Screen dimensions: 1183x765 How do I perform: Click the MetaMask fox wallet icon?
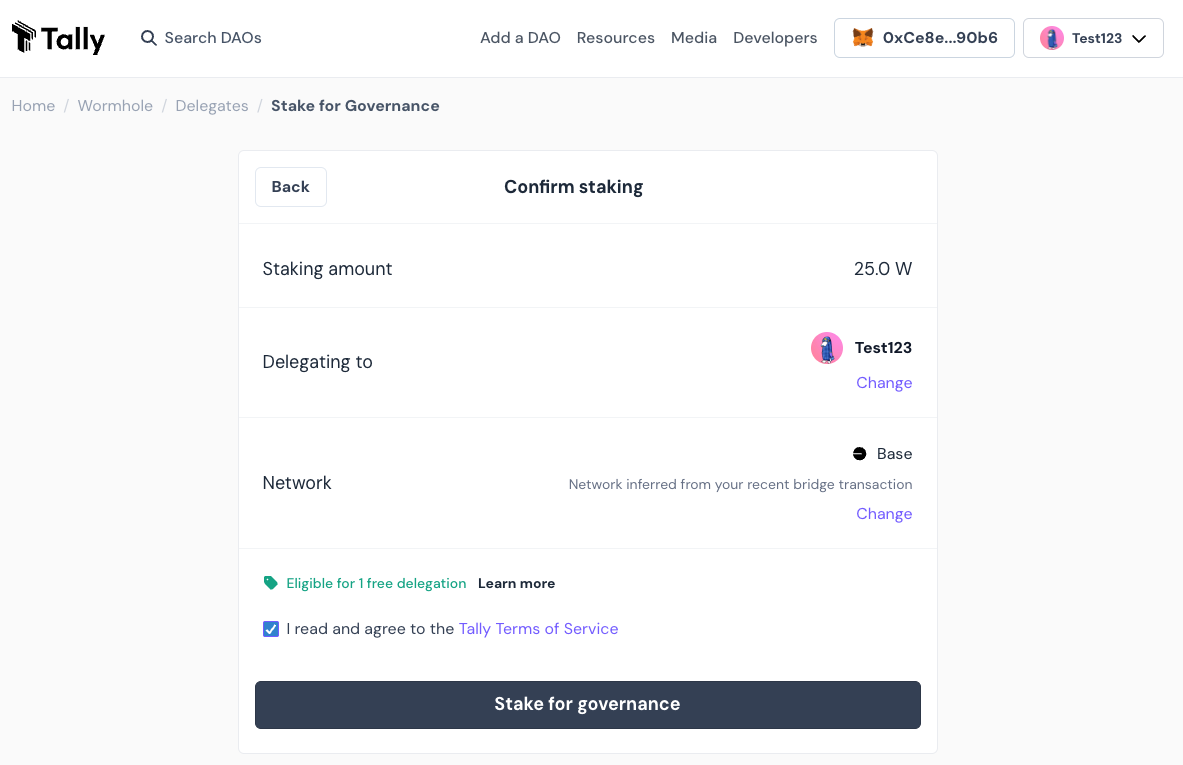click(x=862, y=38)
